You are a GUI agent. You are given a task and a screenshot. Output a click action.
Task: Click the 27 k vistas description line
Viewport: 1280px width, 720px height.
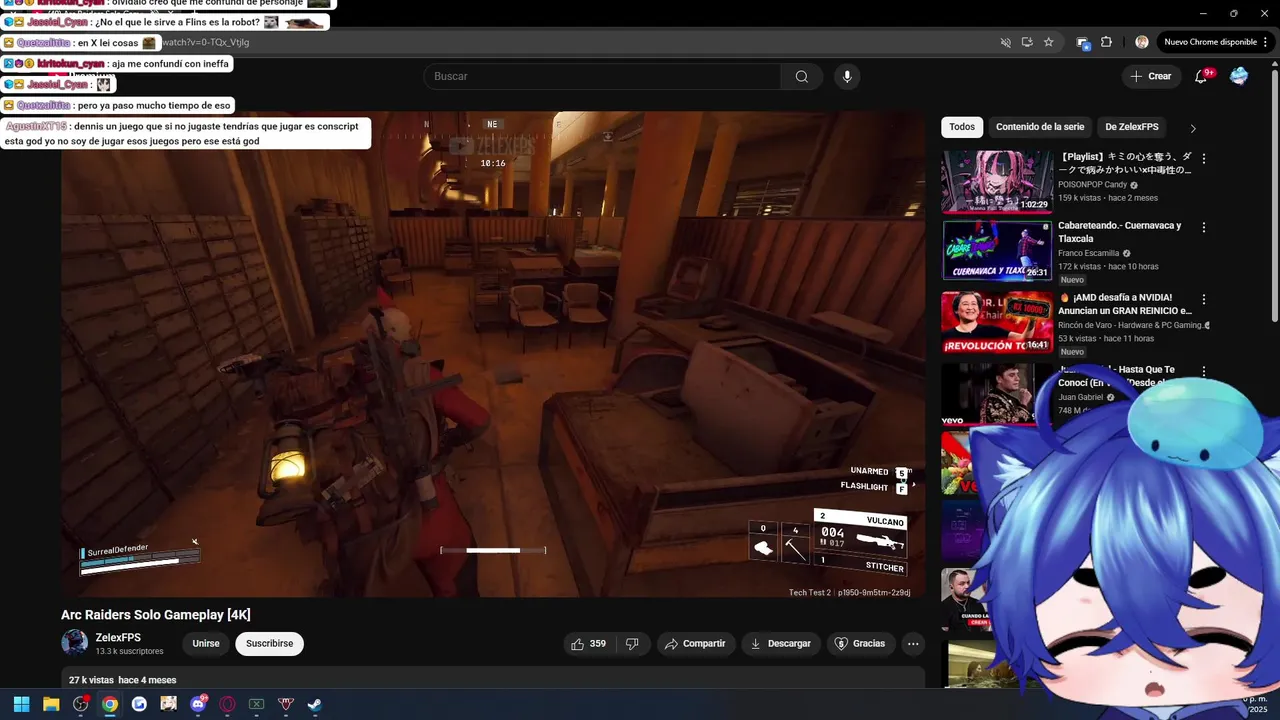tap(122, 680)
